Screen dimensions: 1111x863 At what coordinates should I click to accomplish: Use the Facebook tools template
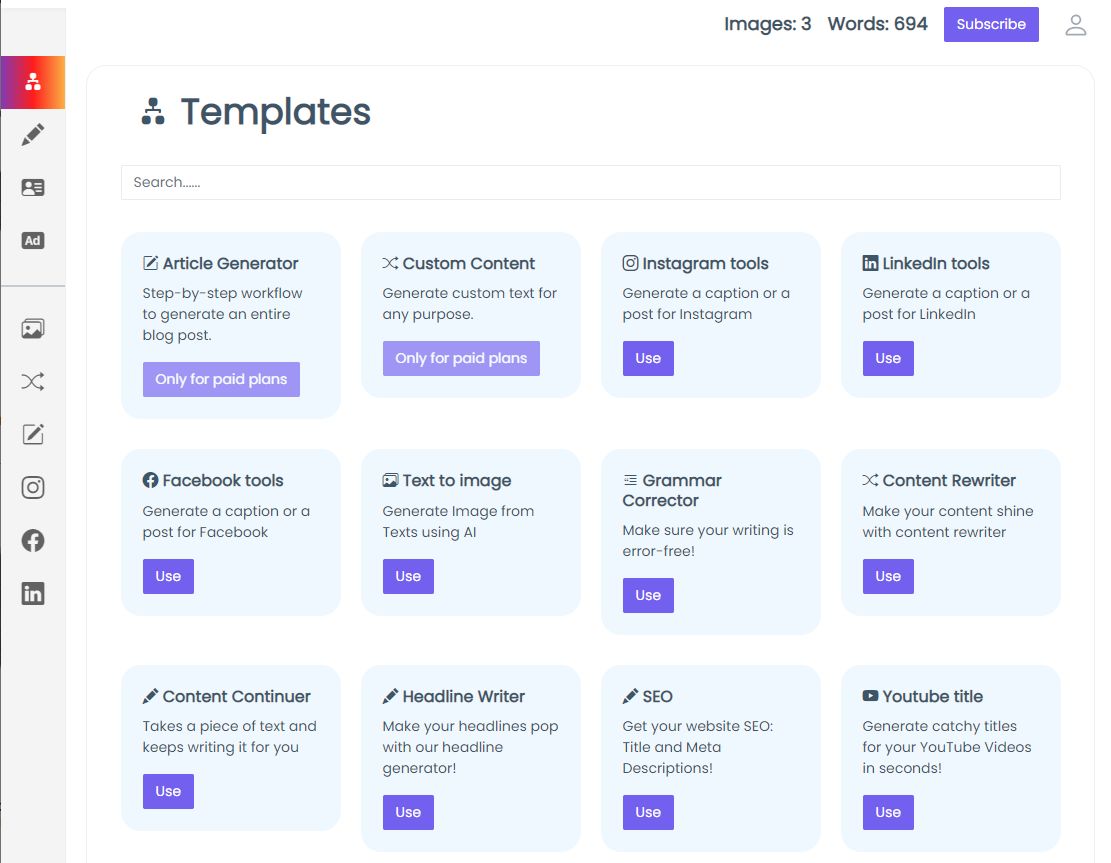click(x=168, y=577)
